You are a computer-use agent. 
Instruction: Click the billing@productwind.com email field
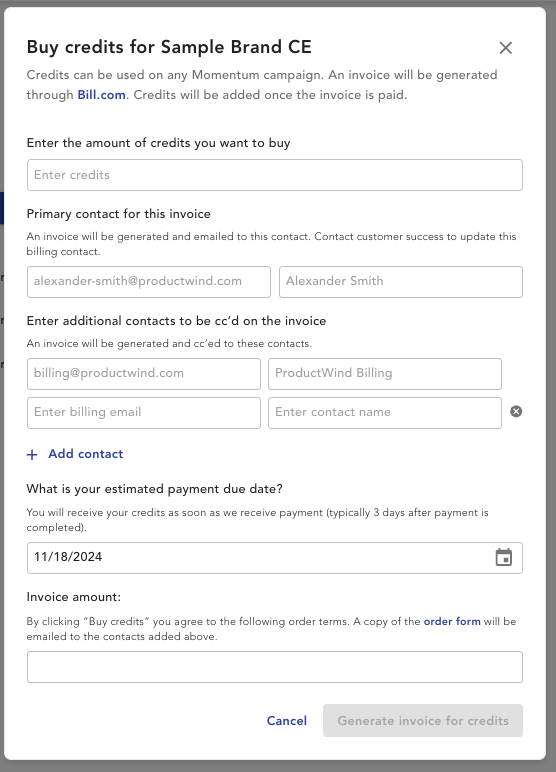(144, 374)
